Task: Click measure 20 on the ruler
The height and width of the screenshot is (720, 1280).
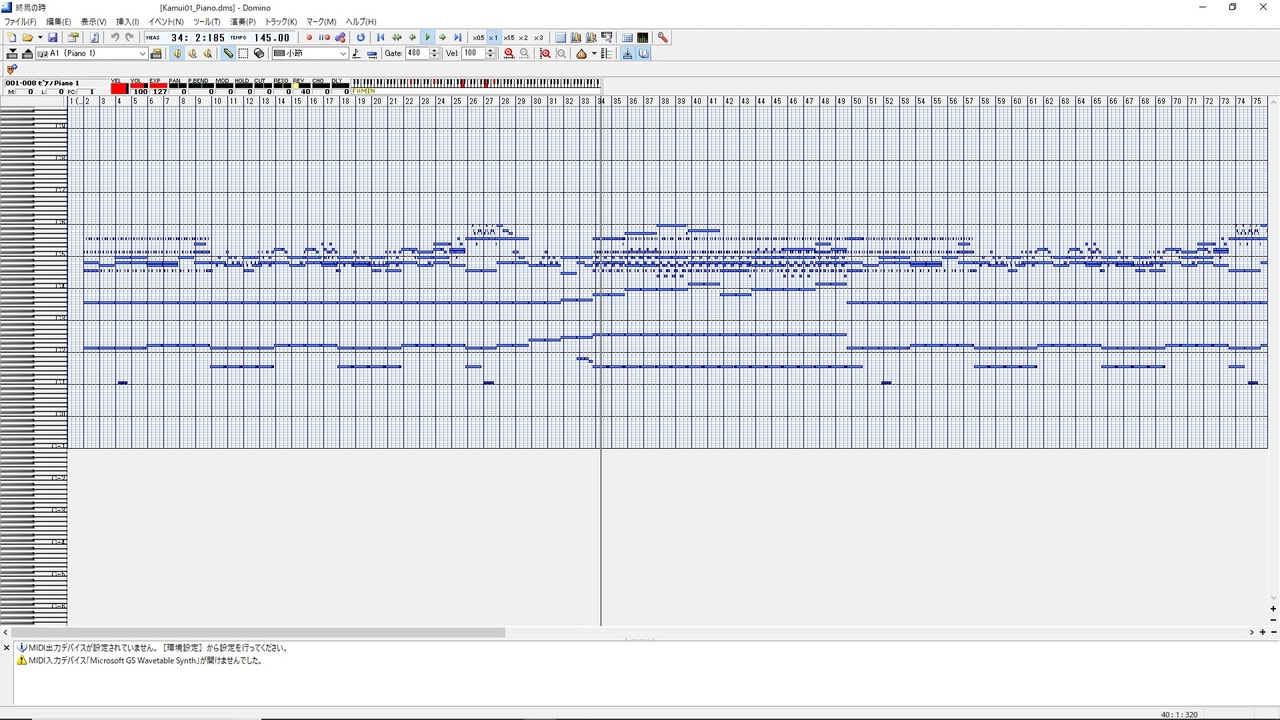Action: [x=377, y=101]
